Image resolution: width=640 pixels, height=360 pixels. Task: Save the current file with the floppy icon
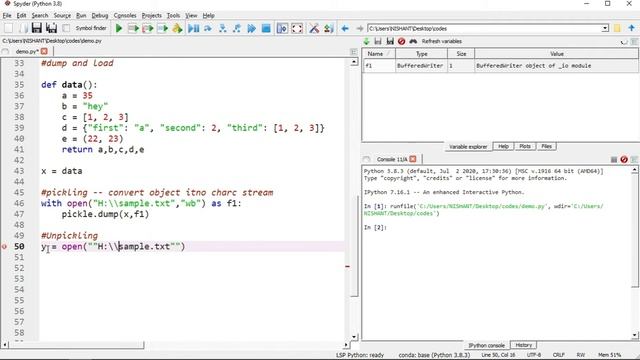(x=37, y=28)
